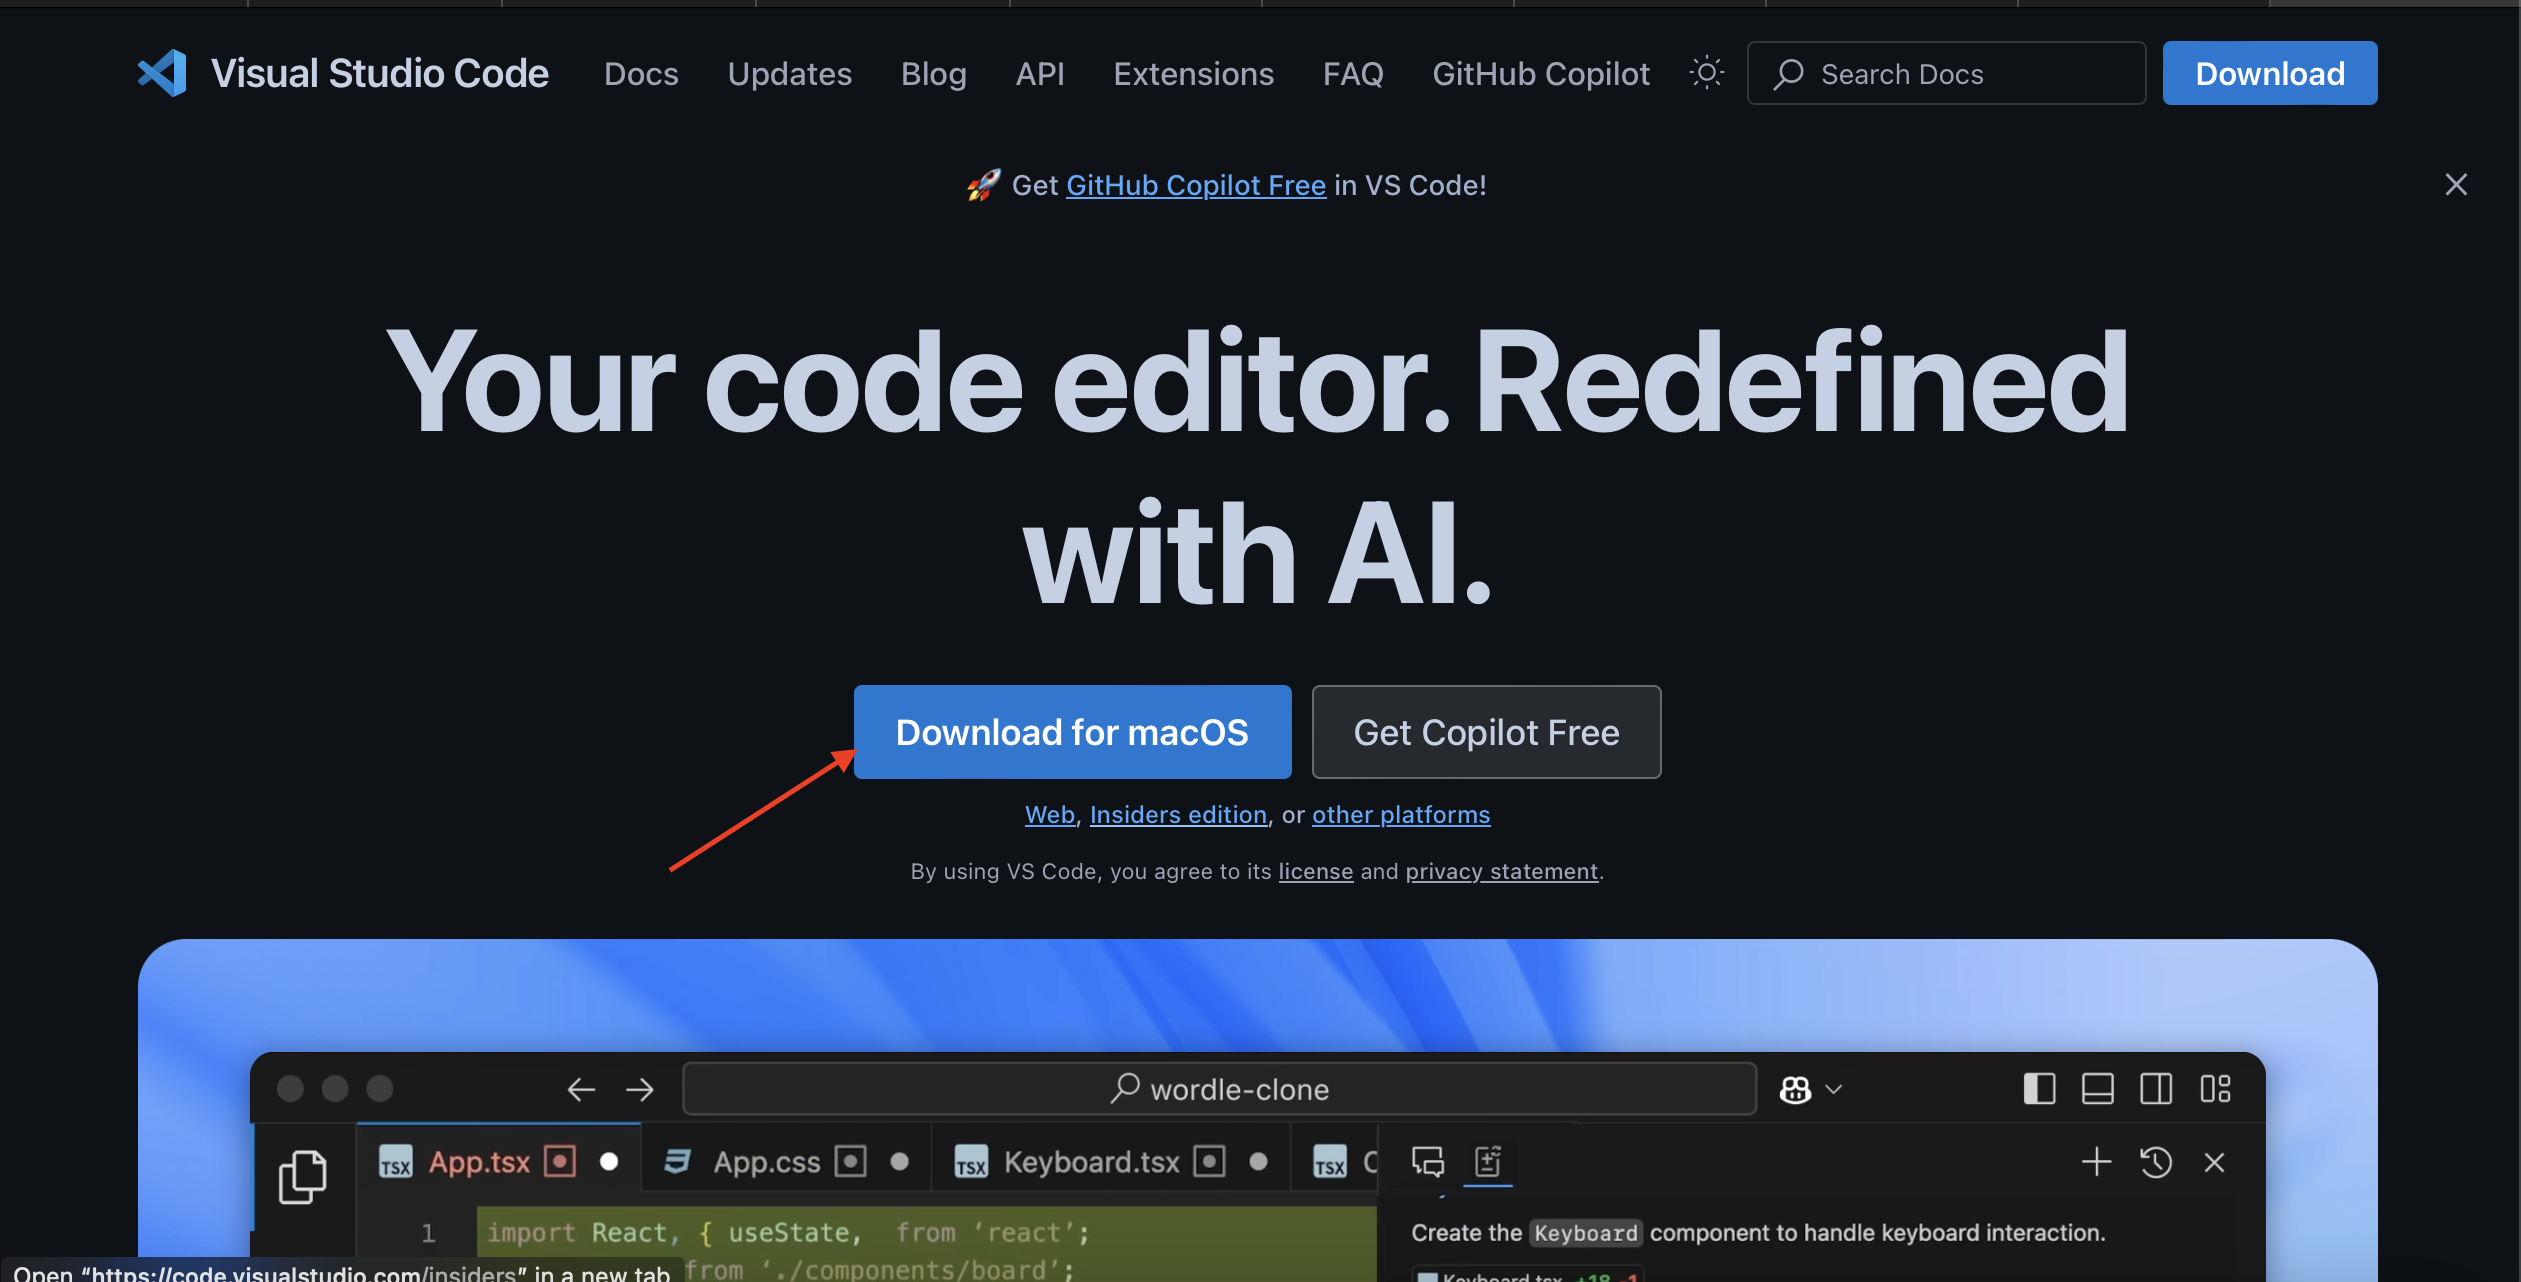Open the other platforms link
The image size is (2521, 1282).
pos(1401,815)
